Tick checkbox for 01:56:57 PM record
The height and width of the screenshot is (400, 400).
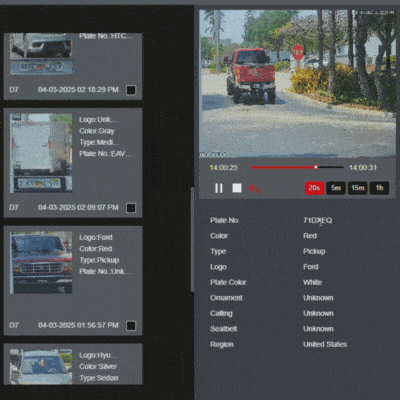[131, 326]
